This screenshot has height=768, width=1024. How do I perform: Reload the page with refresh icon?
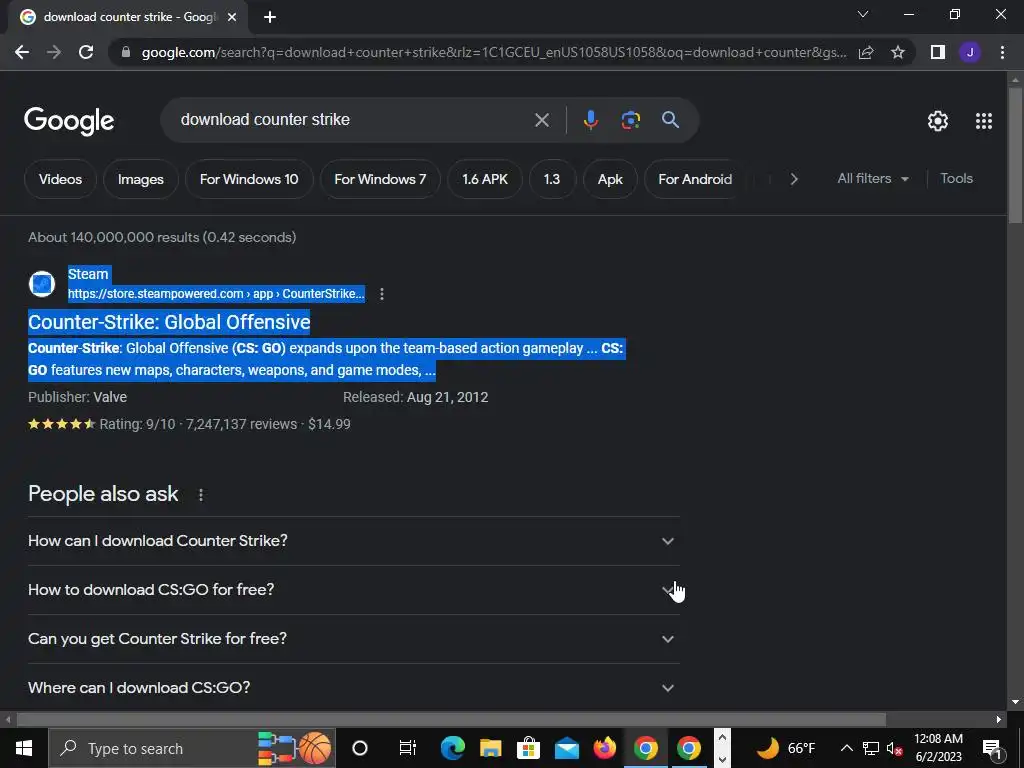tap(86, 52)
